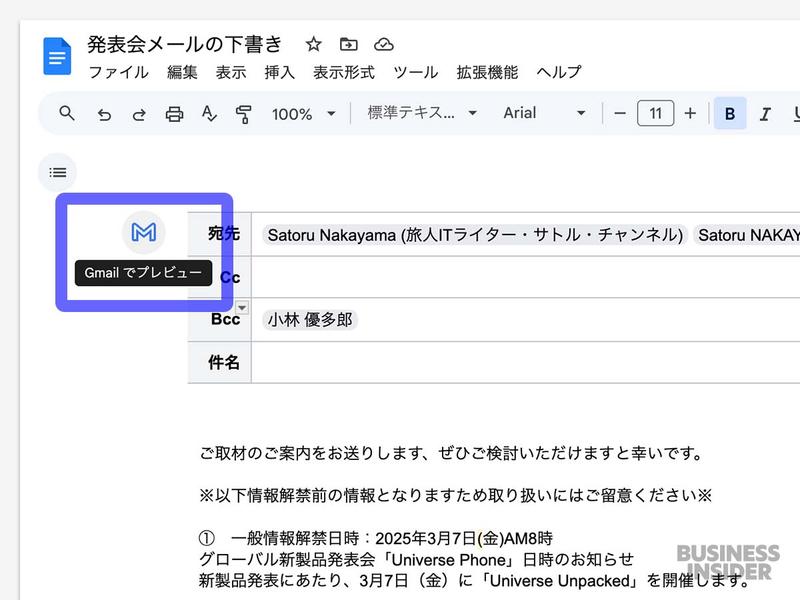Click the 件名 label cell
This screenshot has width=800, height=600.
(x=220, y=362)
